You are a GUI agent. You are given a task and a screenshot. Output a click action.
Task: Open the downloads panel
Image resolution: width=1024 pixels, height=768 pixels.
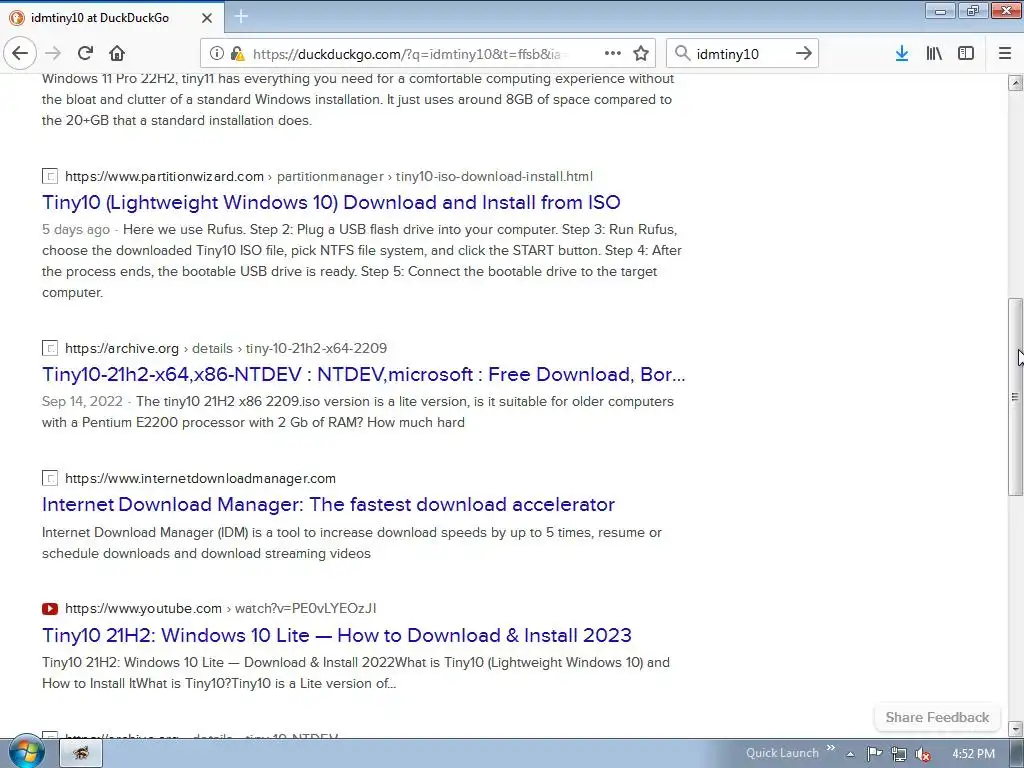pos(902,54)
